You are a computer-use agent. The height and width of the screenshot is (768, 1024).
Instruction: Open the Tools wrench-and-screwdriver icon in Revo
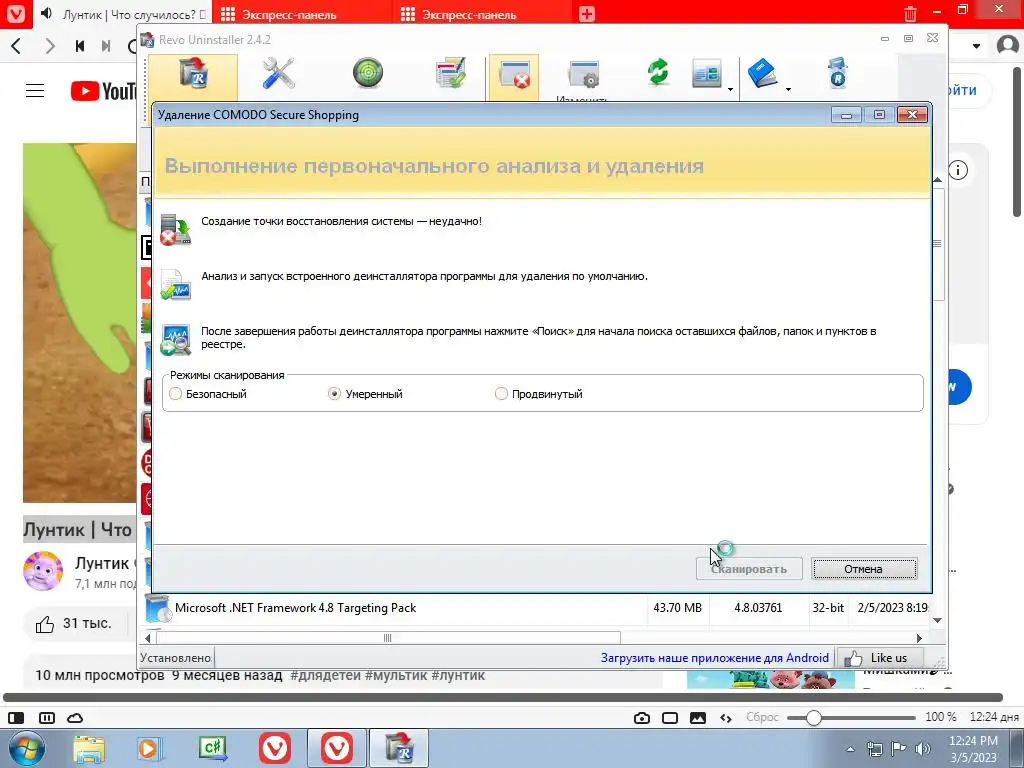[278, 72]
